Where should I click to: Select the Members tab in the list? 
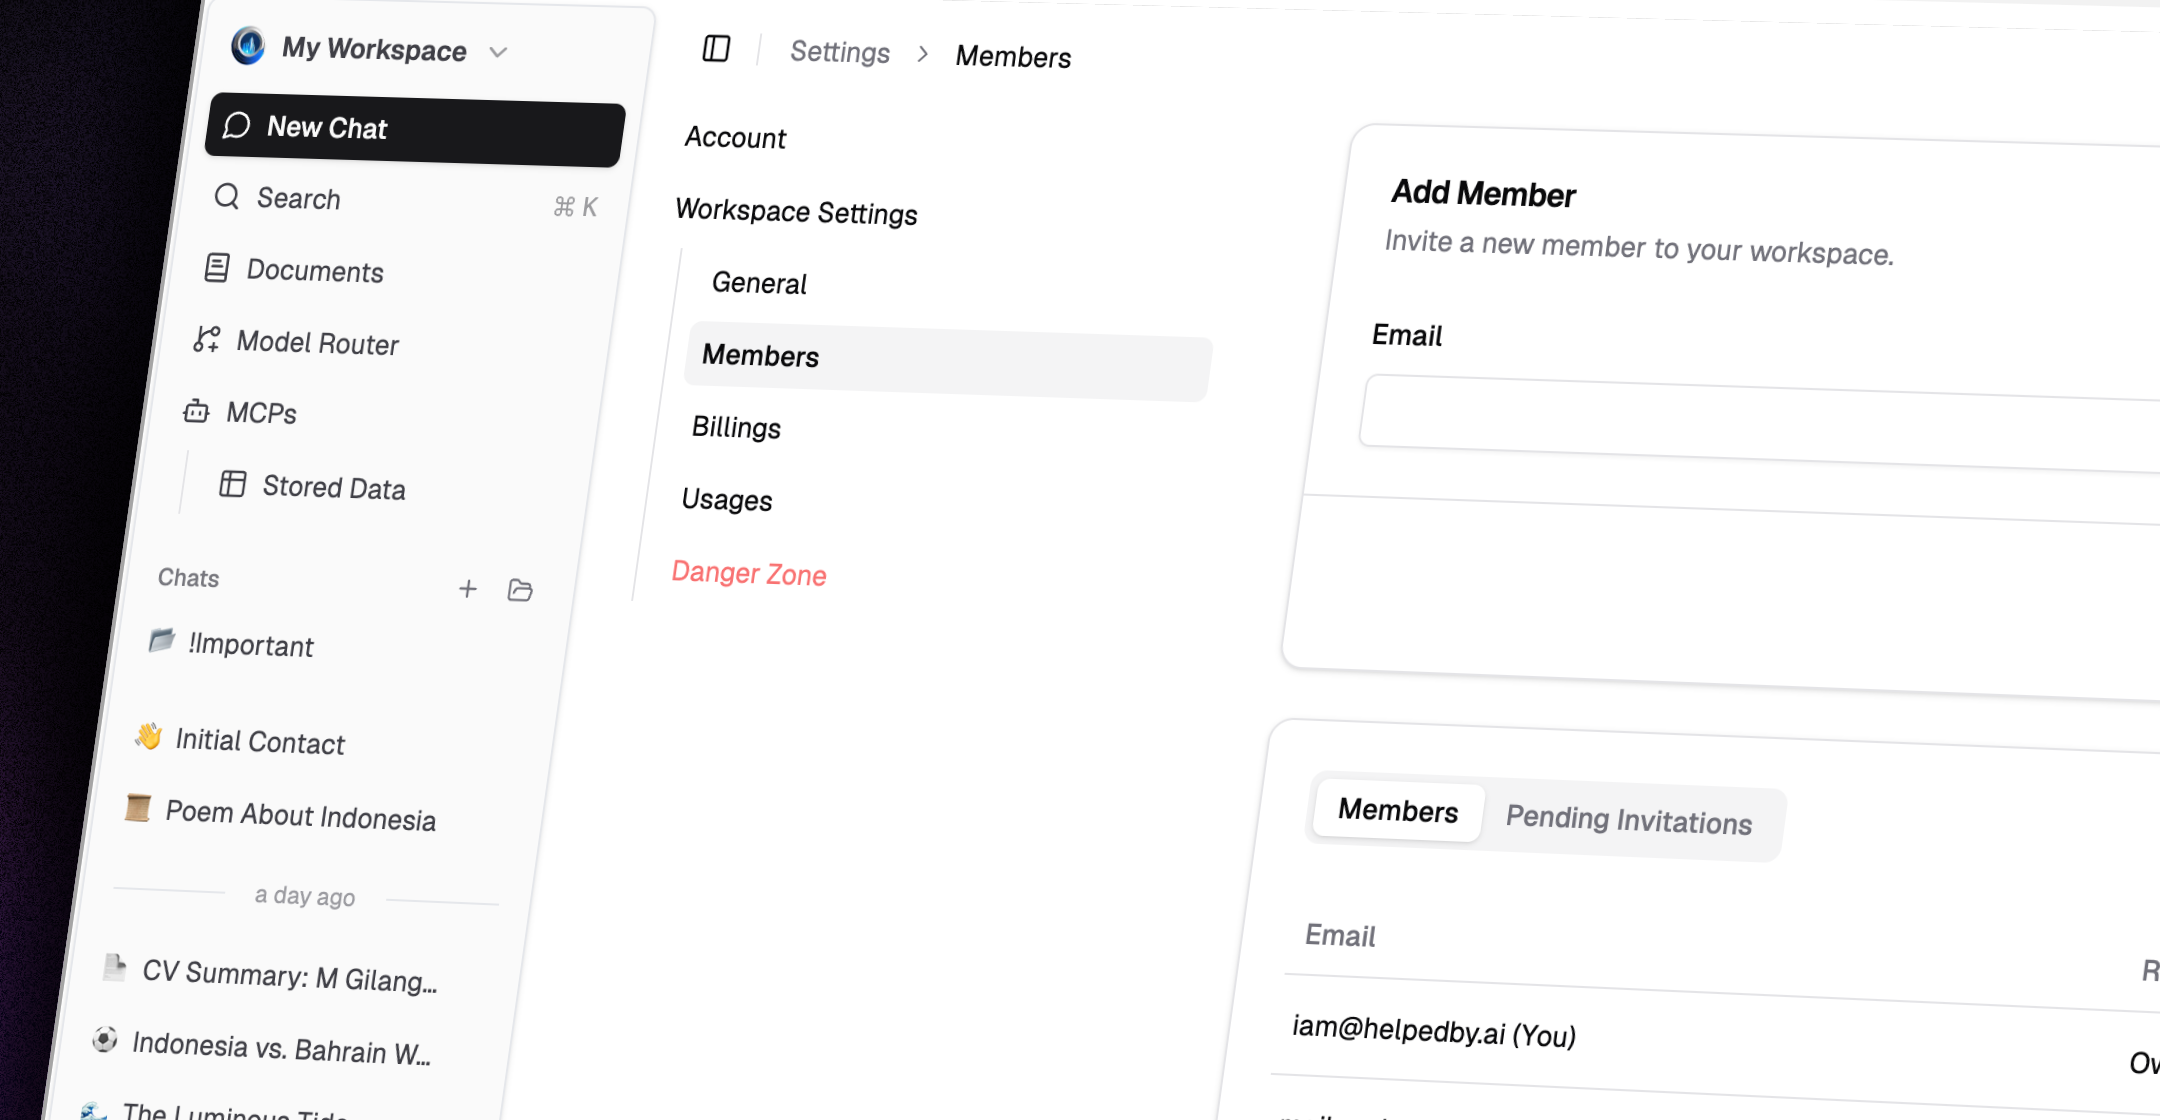click(x=1397, y=810)
